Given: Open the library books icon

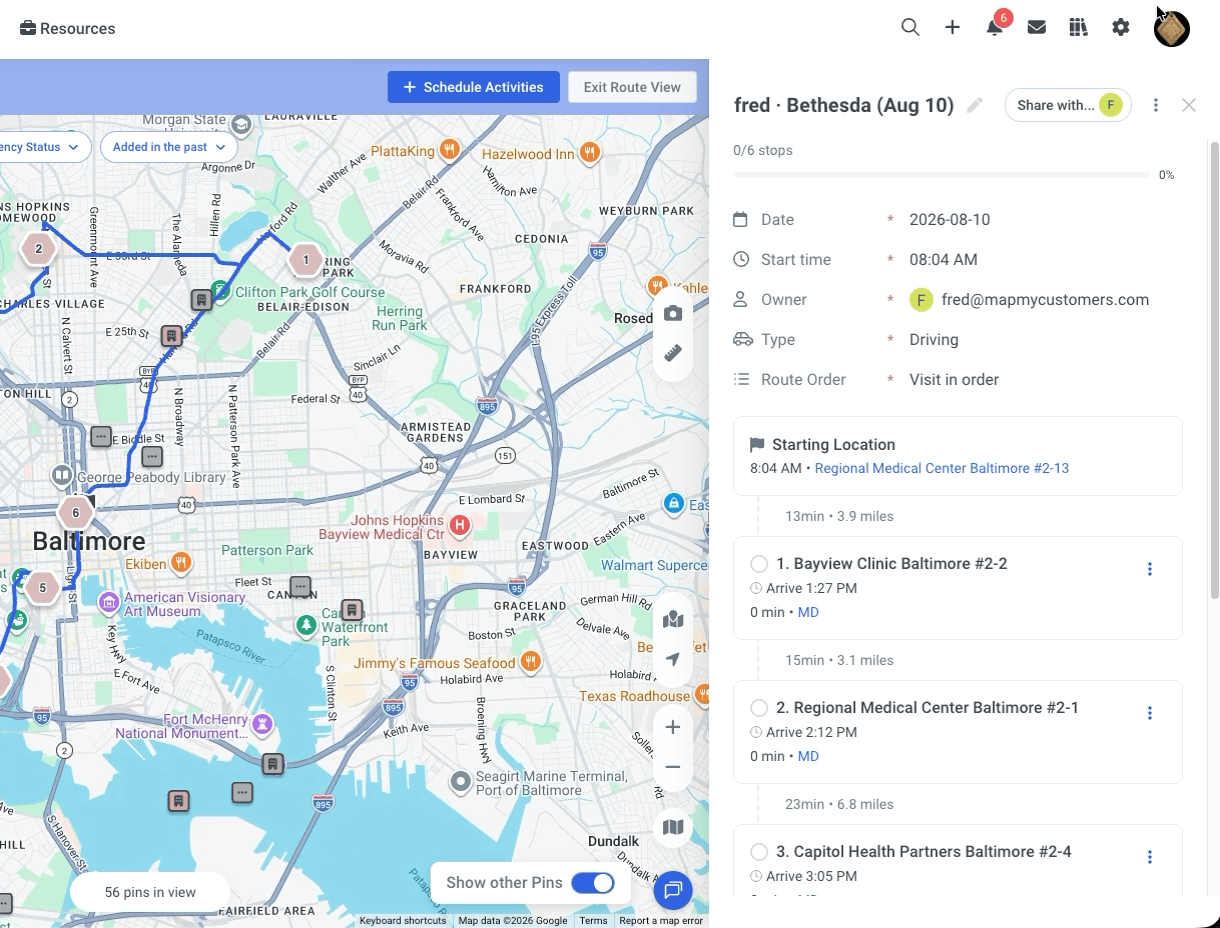Looking at the screenshot, I should pos(1078,28).
